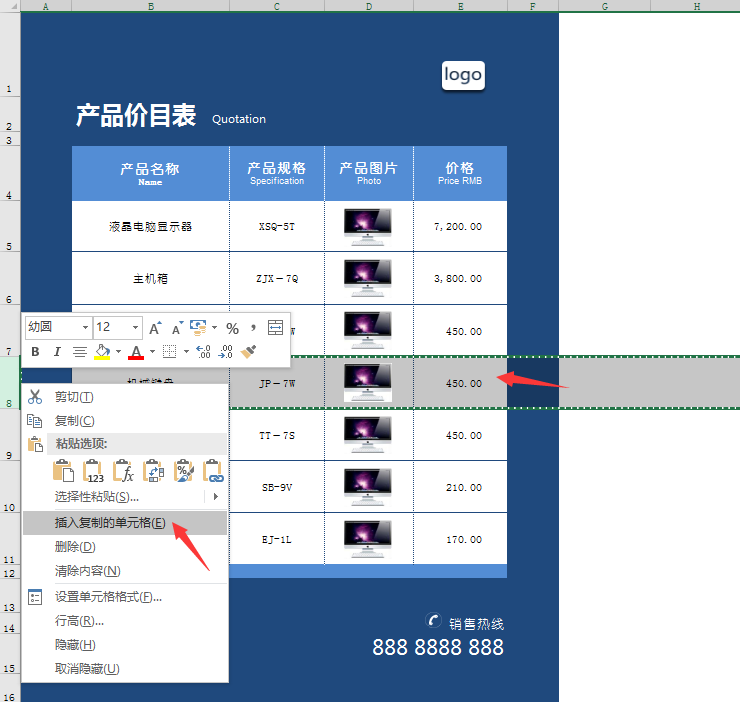Click paste transpose icon

(x=153, y=471)
